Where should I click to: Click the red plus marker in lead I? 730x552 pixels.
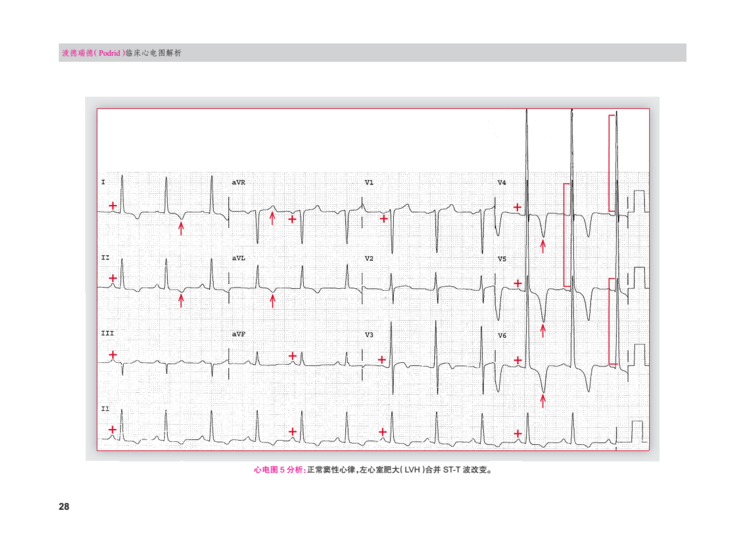113,206
